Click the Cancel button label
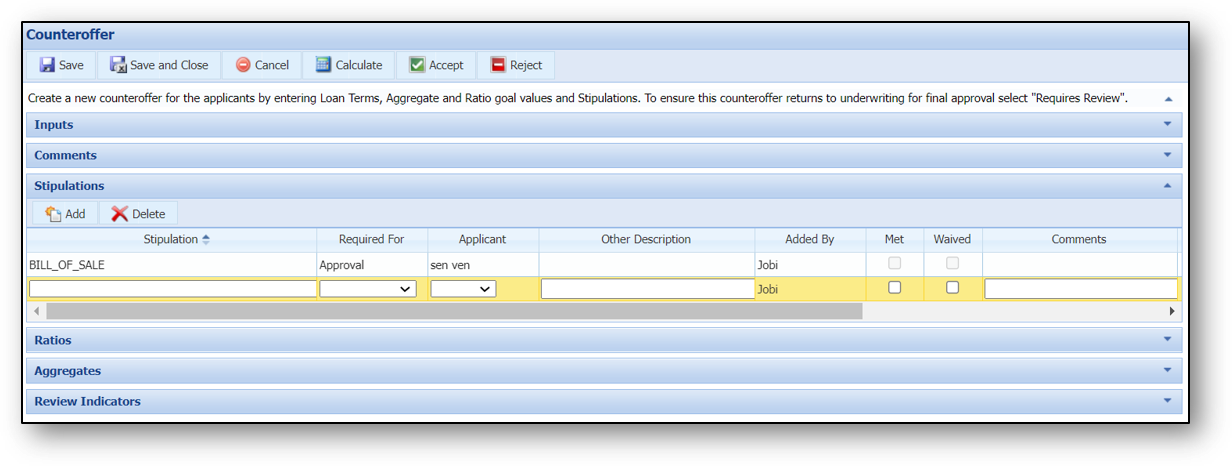 pyautogui.click(x=272, y=65)
